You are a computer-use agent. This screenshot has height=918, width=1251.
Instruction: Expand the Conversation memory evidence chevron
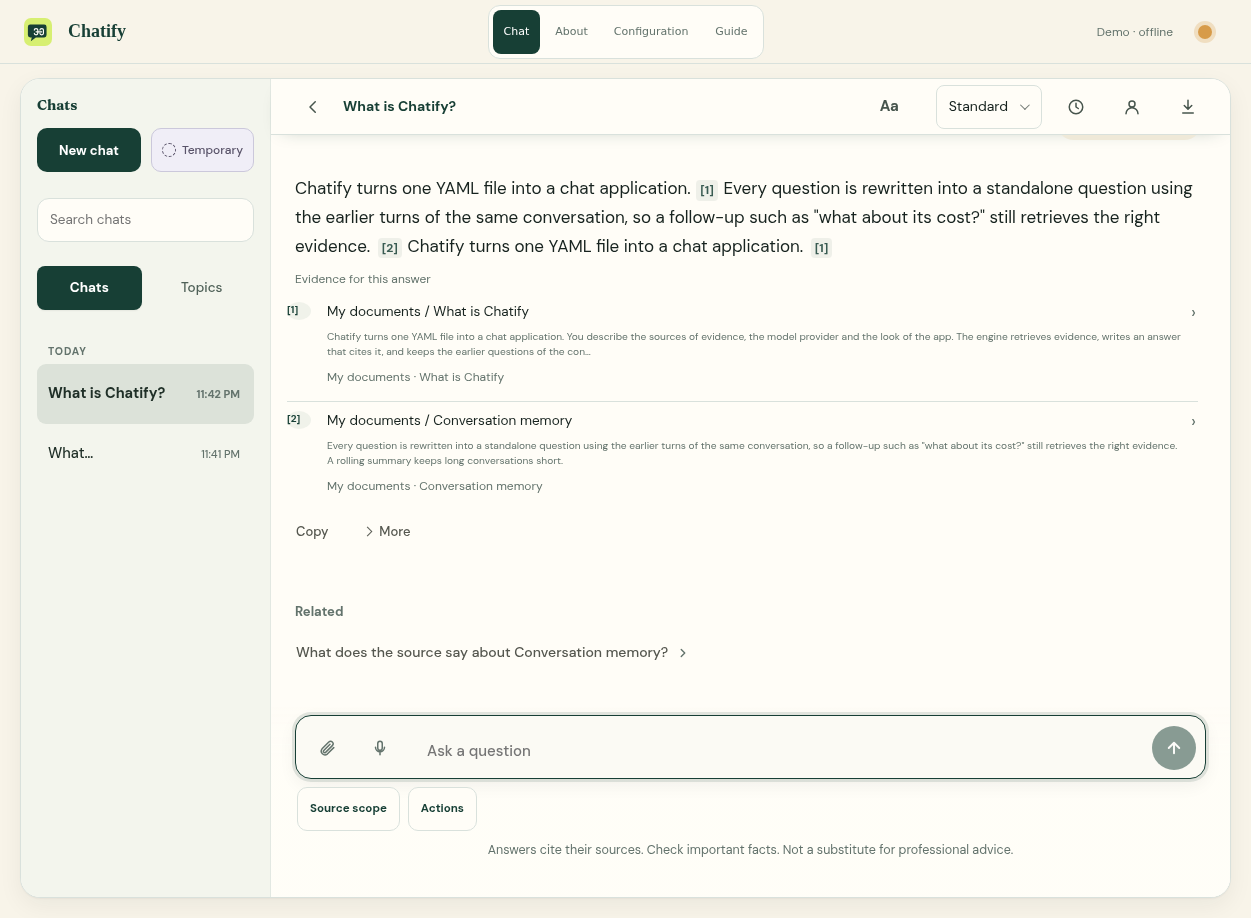click(1193, 422)
